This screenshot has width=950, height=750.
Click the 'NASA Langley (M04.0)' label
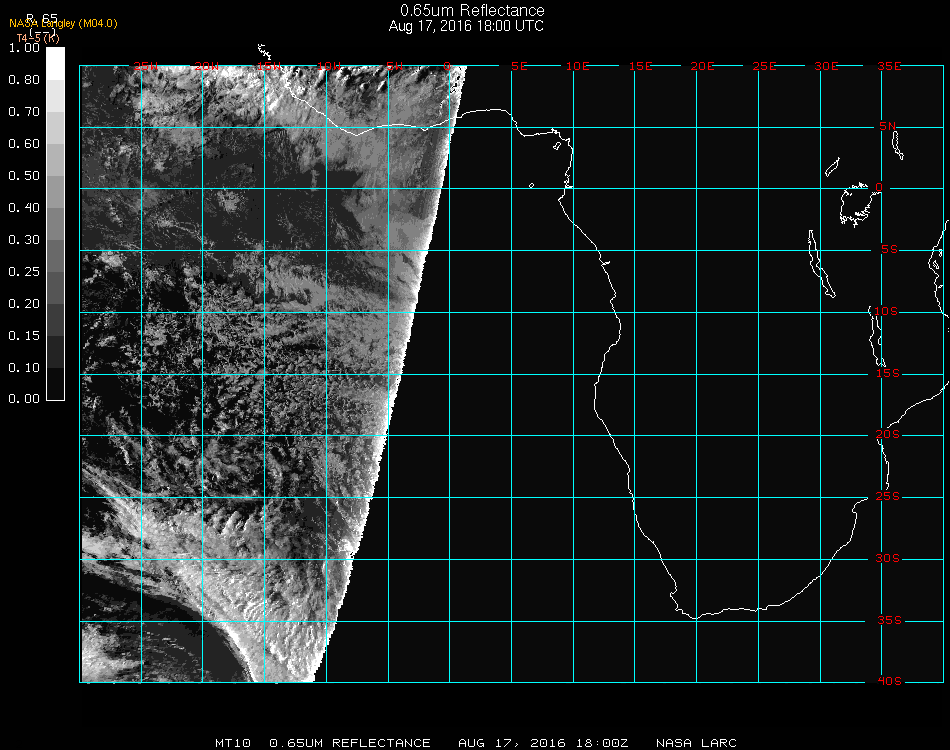[63, 24]
